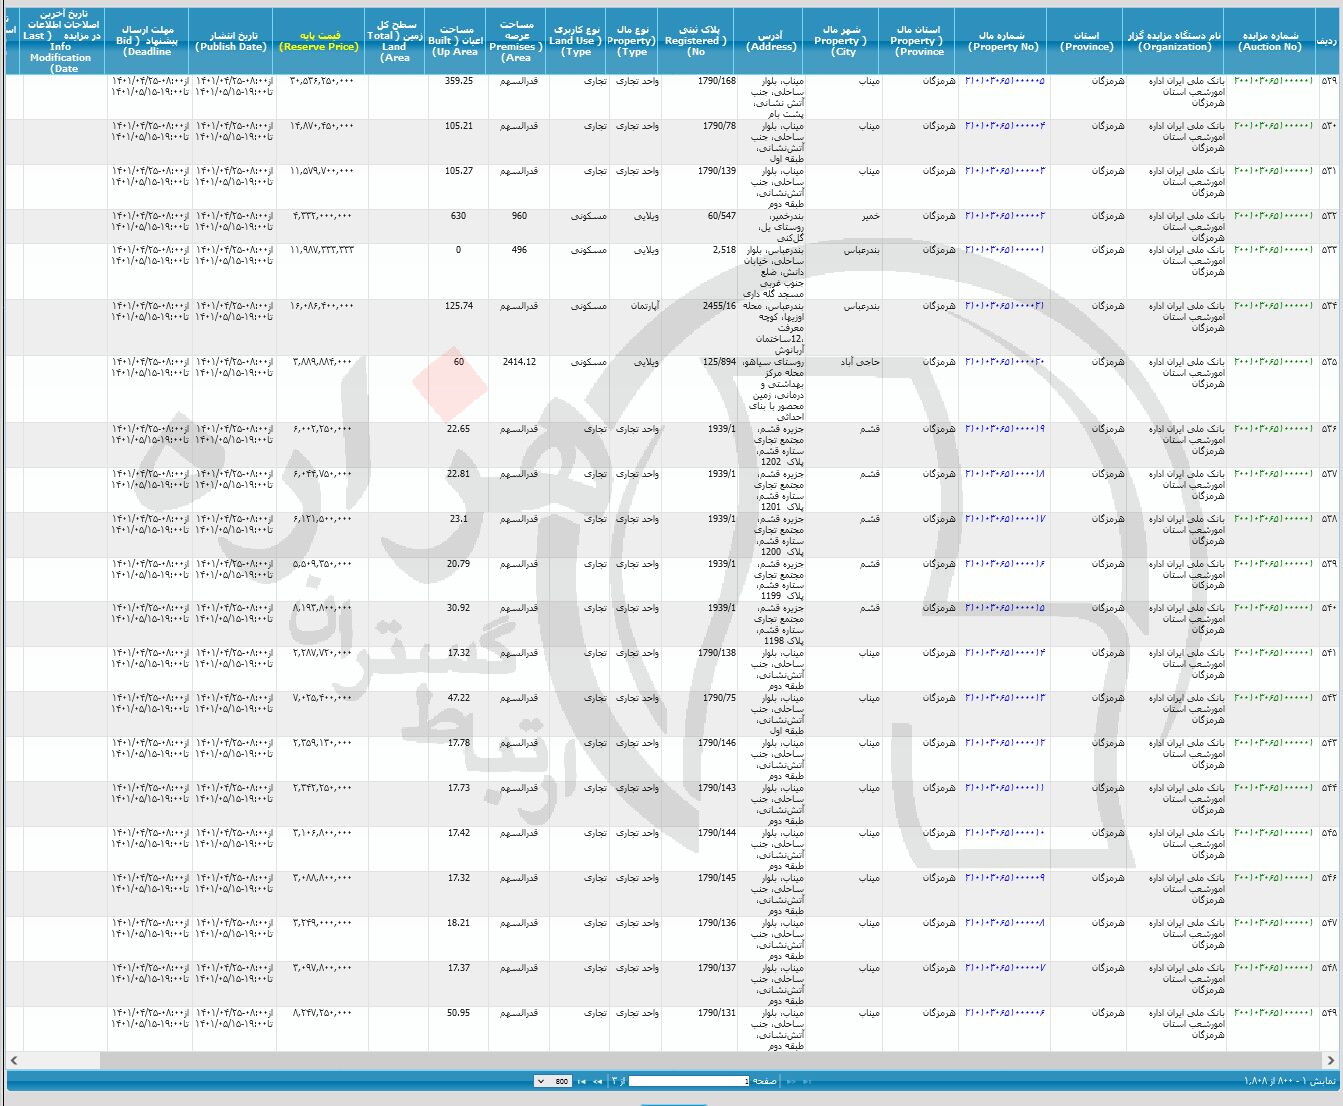
Task: Sort by the yellow Reserve Price column header
Action: 319,42
